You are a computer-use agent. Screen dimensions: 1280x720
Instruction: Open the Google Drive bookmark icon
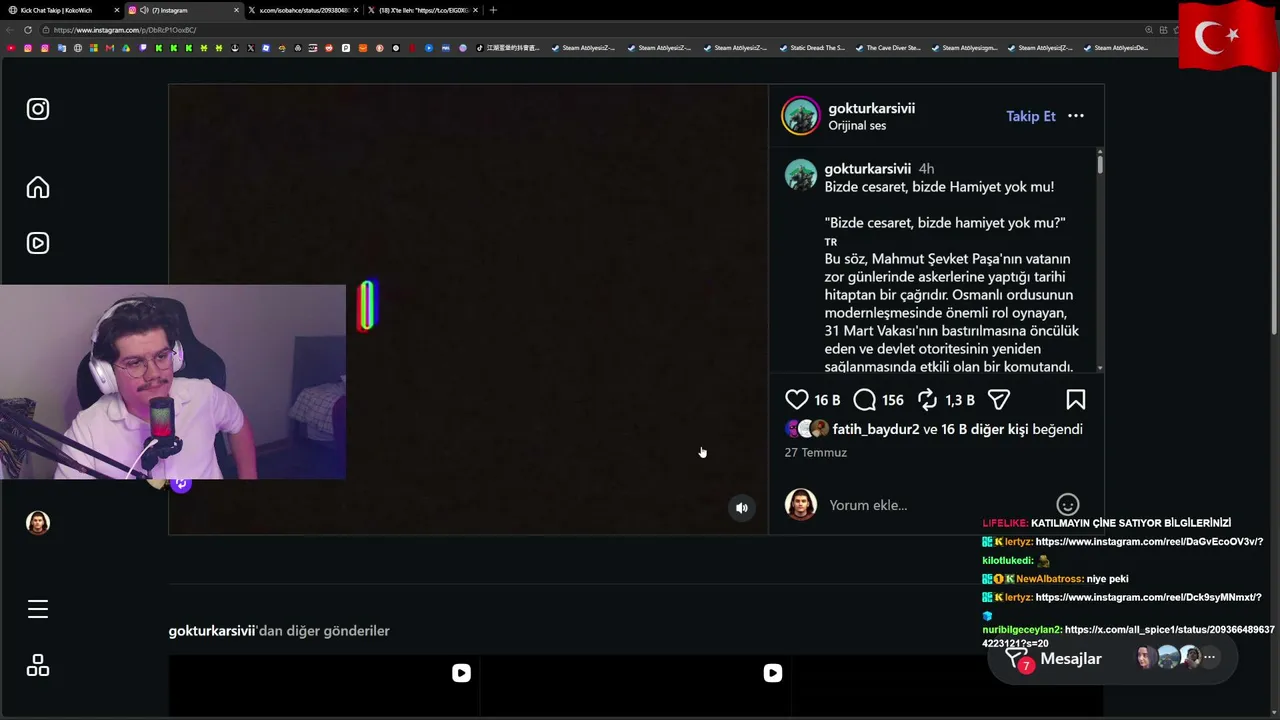(x=126, y=48)
